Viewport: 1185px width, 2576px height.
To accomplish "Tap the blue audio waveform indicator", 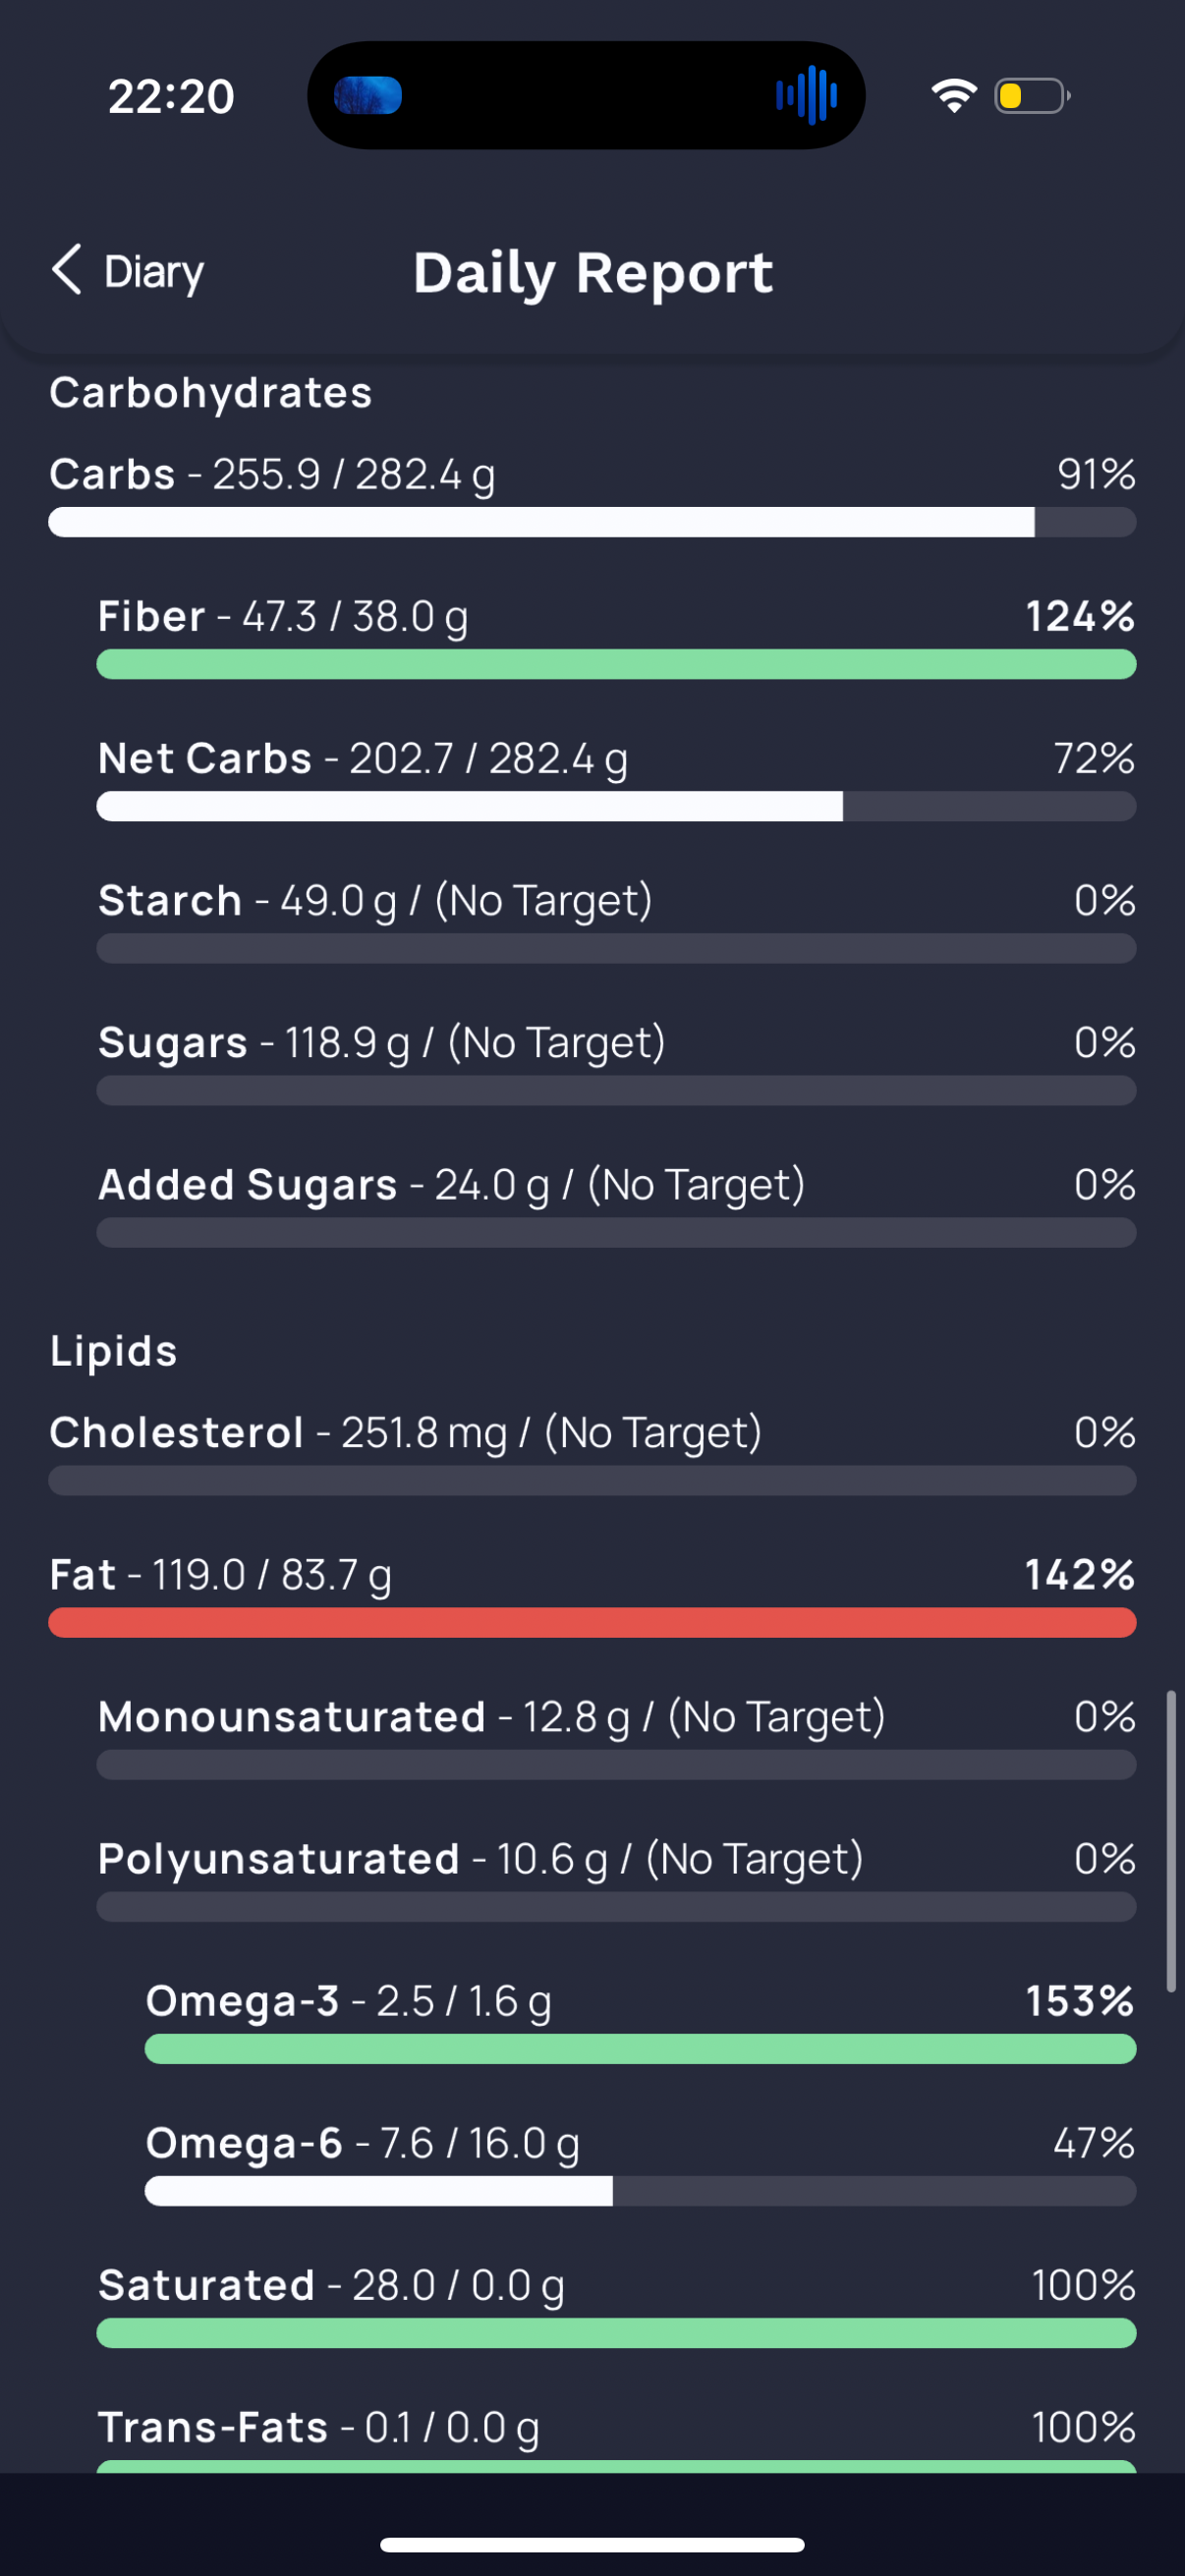I will coord(806,96).
